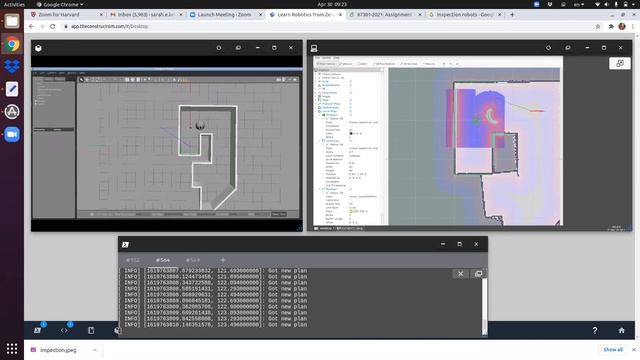The height and width of the screenshot is (360, 640).
Task: Select the arrow selection tool in Gazebo toolbar
Action: [x=81, y=80]
